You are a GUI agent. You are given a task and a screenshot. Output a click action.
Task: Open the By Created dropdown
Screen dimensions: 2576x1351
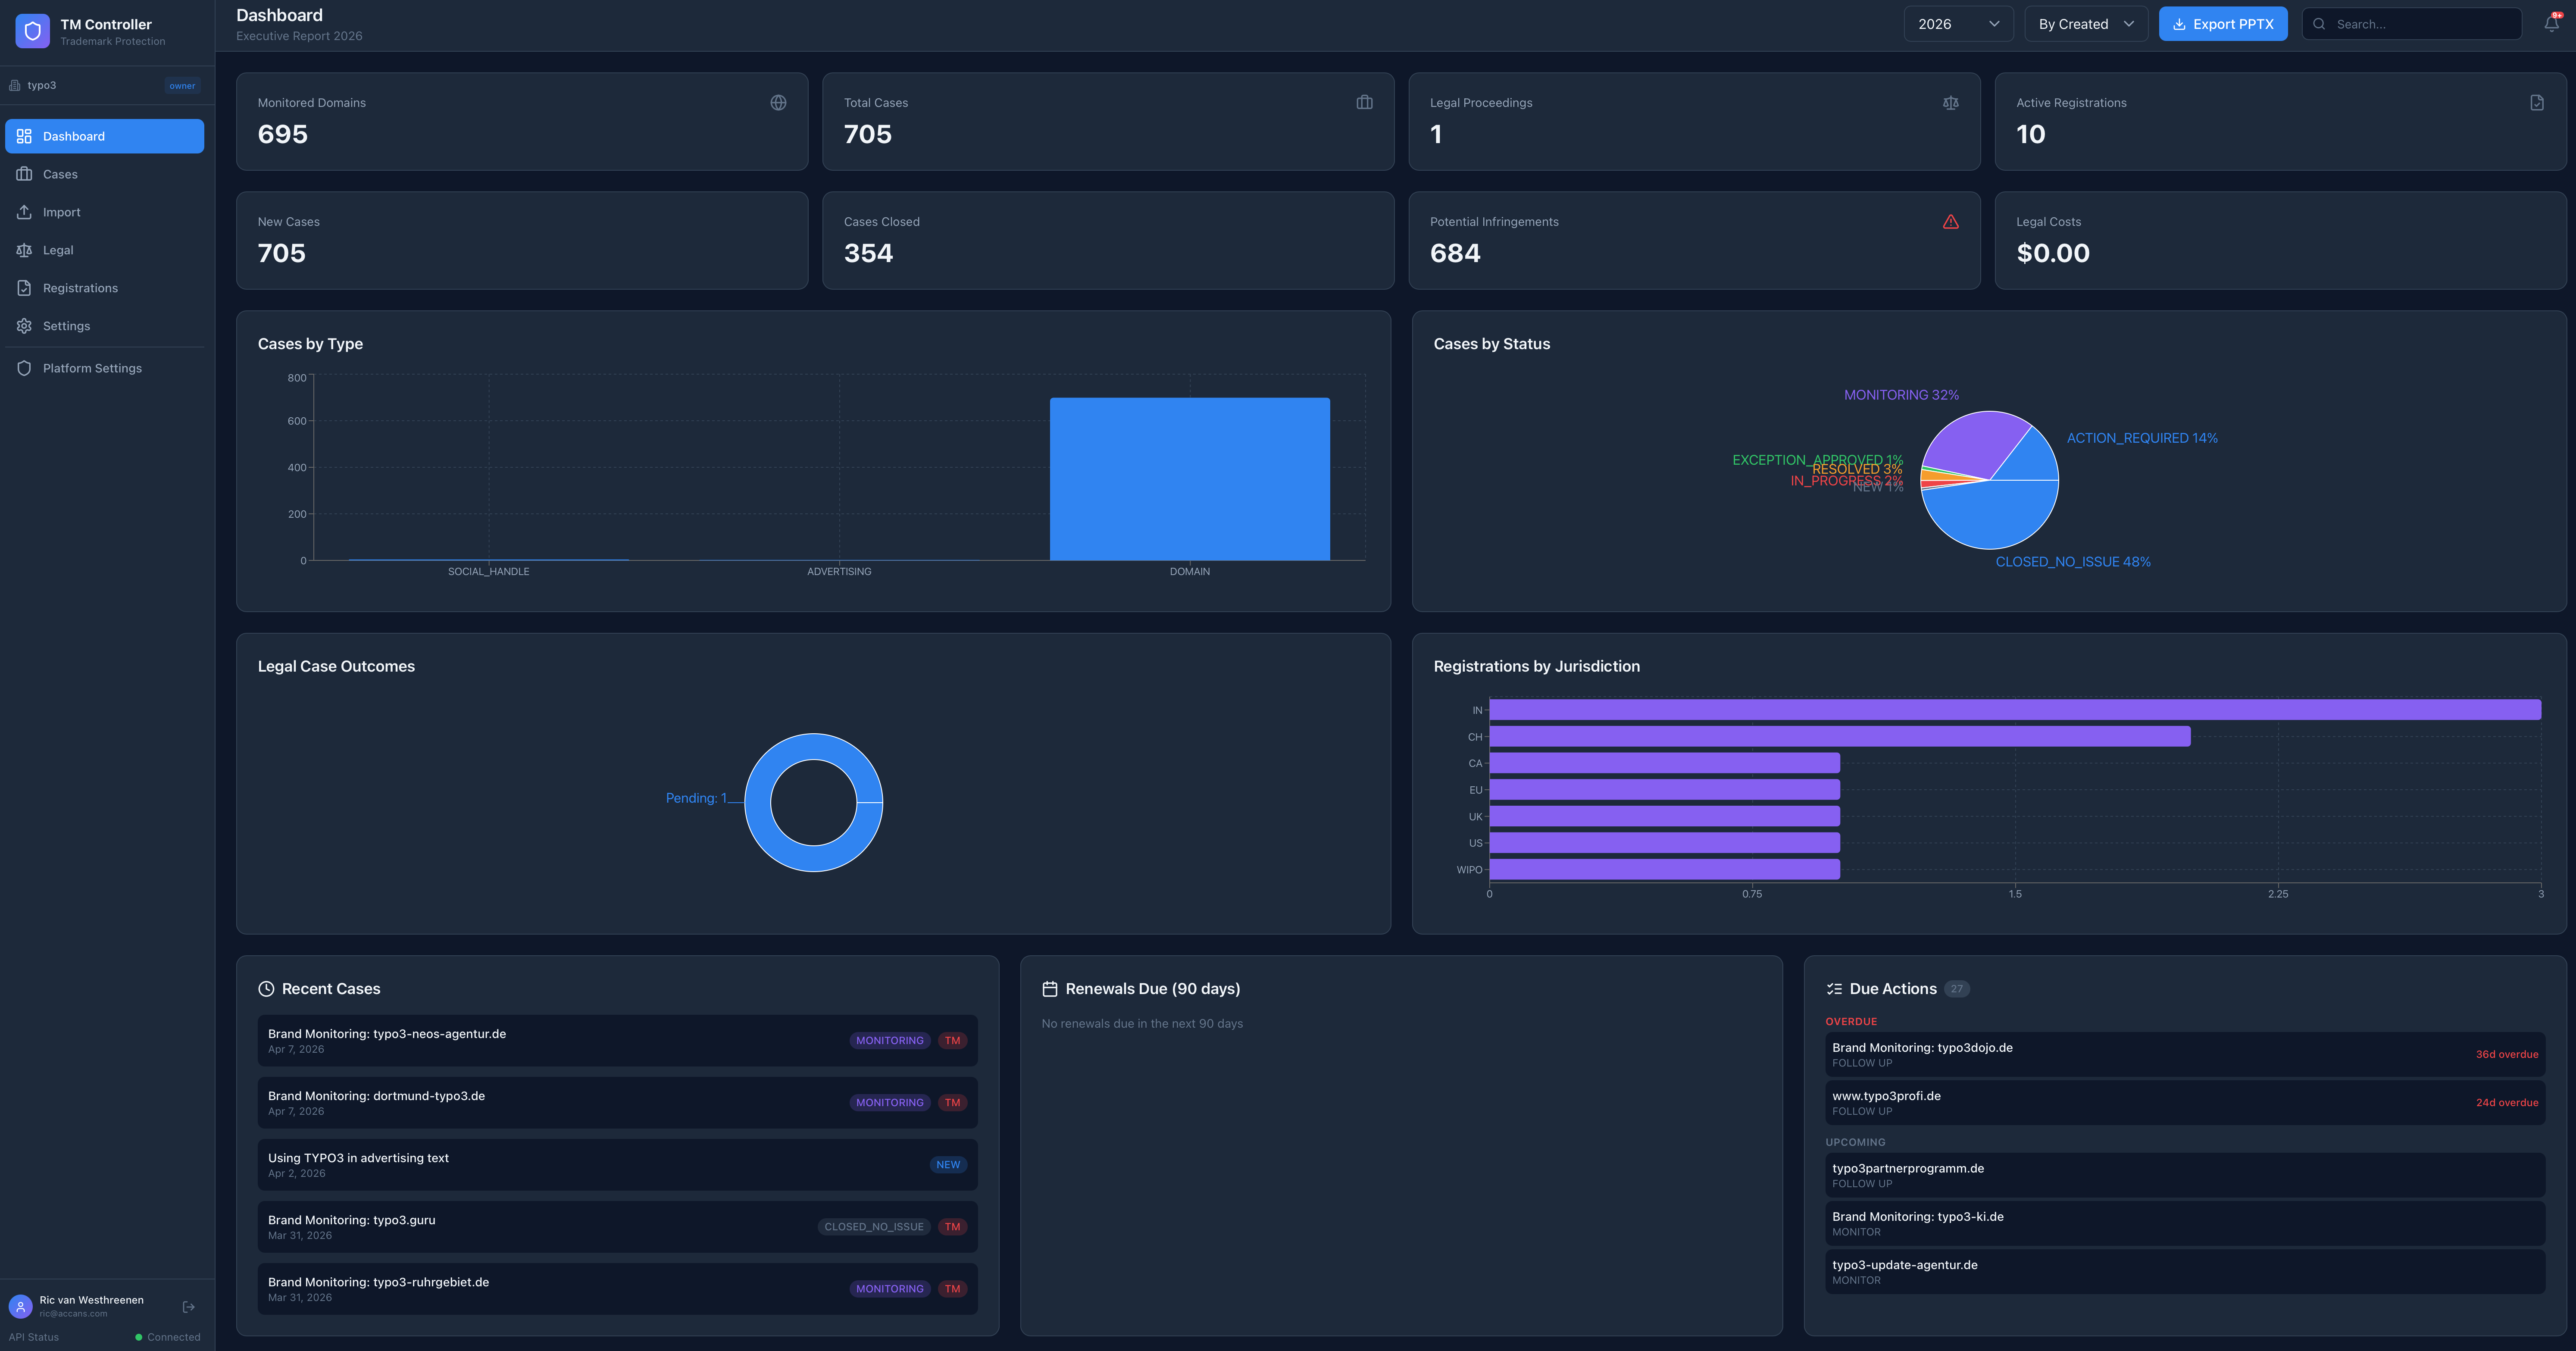tap(2086, 24)
